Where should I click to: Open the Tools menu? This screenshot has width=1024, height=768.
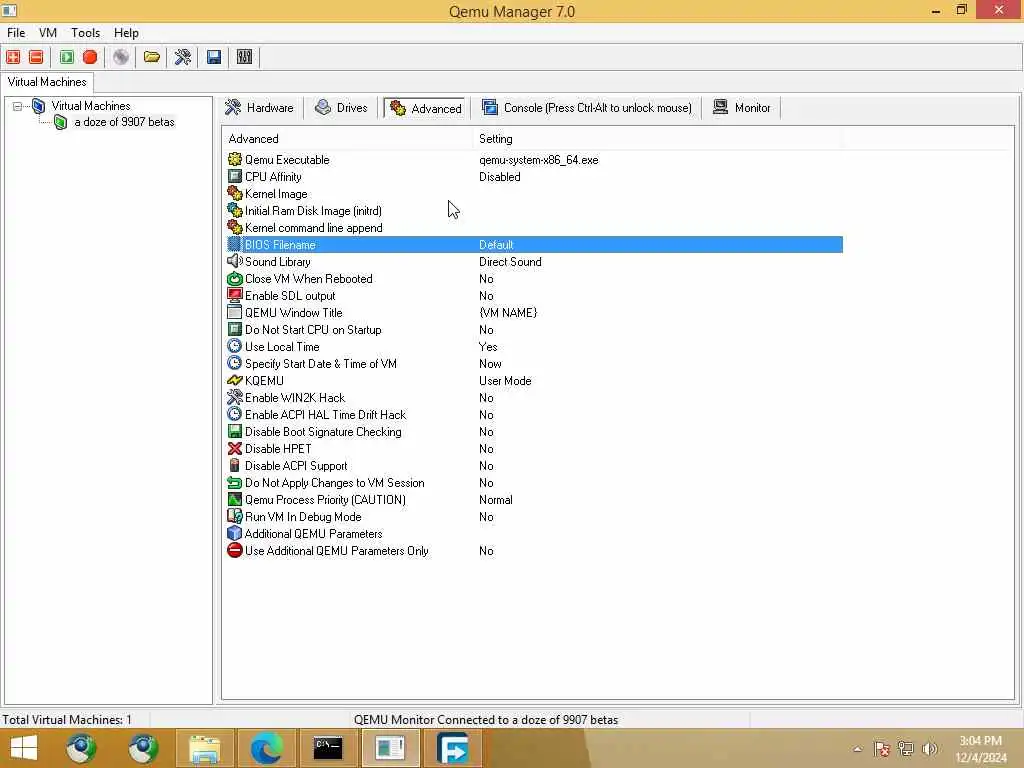pyautogui.click(x=86, y=33)
